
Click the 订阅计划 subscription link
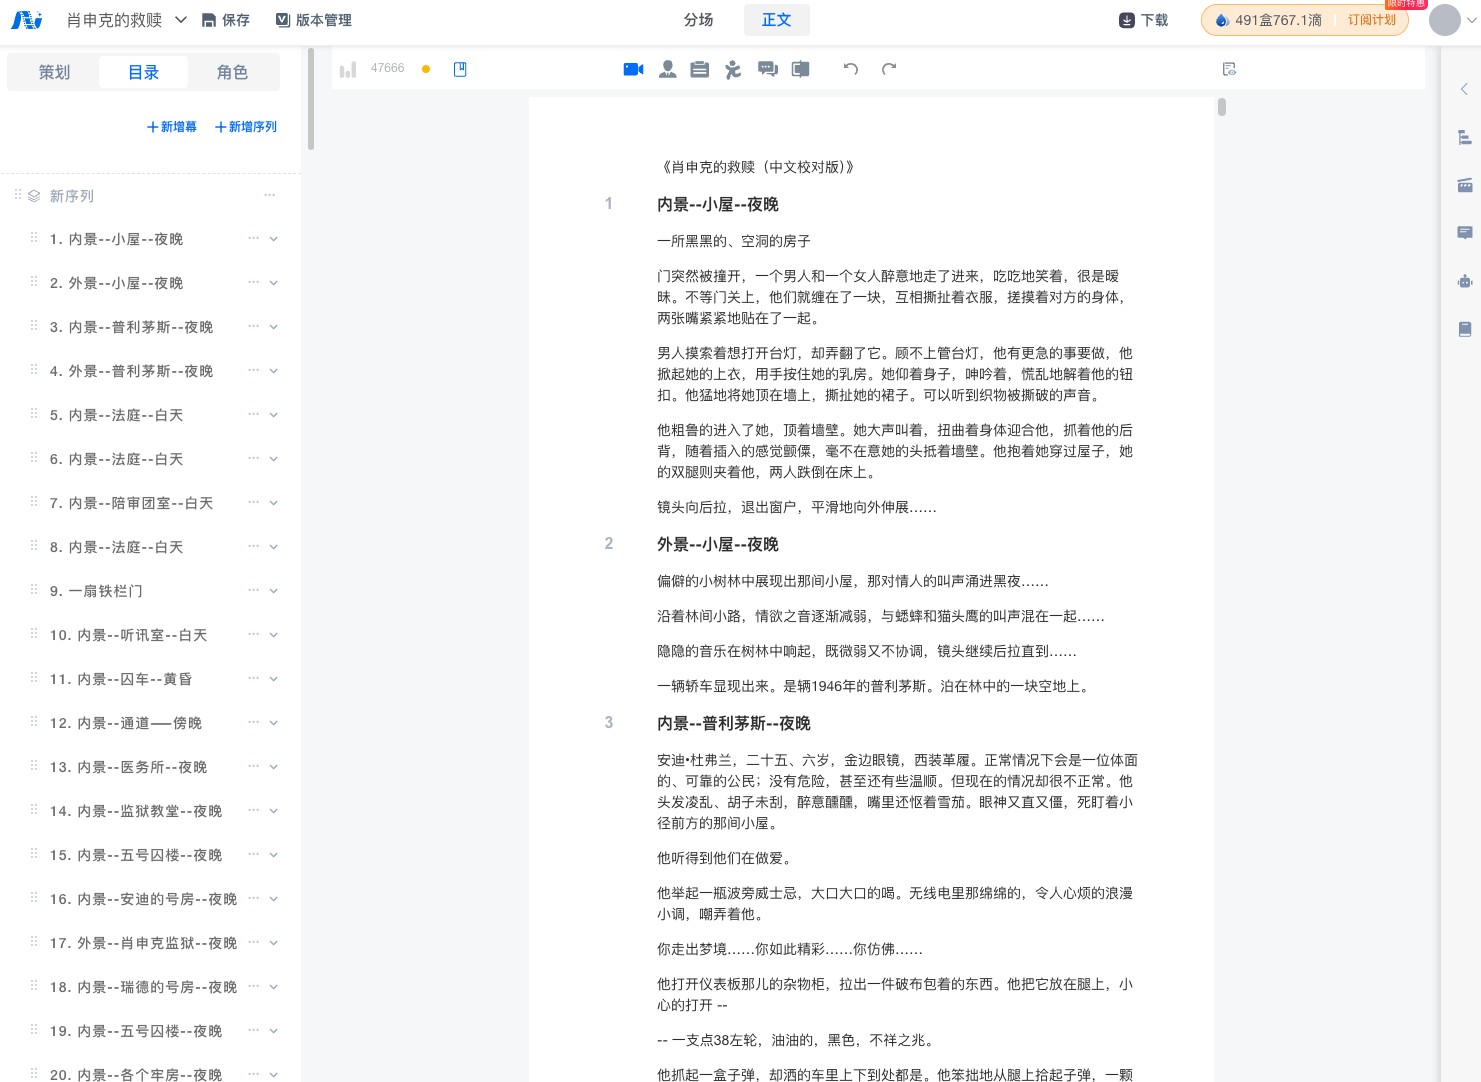tap(1372, 20)
